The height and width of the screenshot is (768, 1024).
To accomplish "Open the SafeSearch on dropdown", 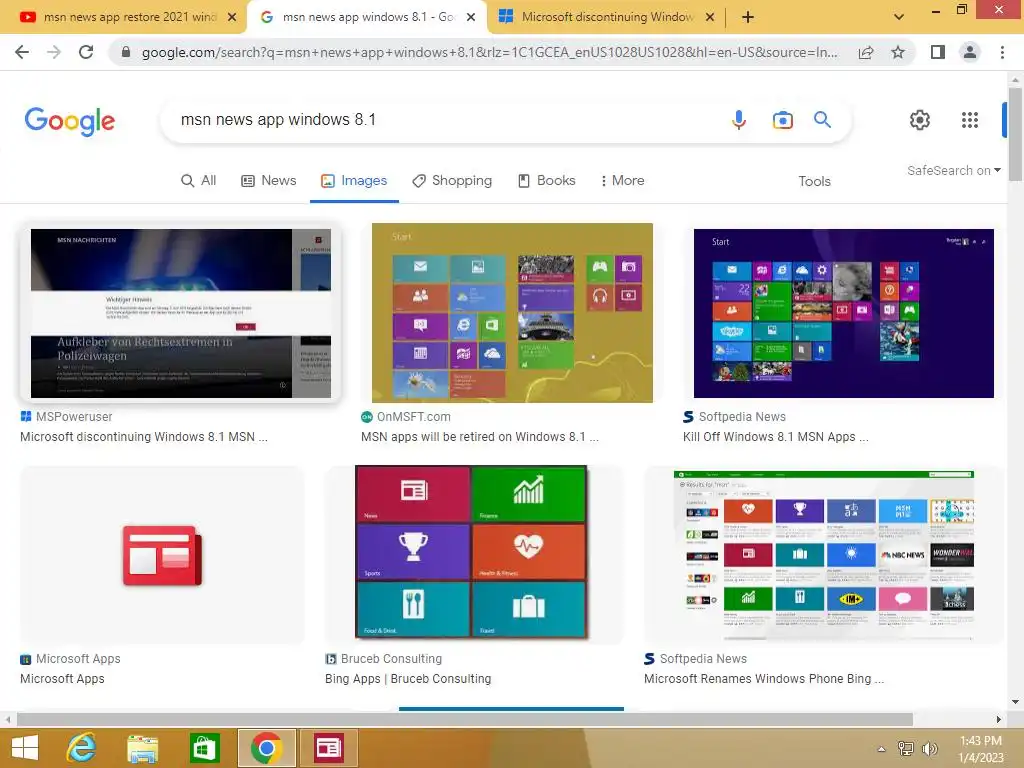I will point(953,170).
